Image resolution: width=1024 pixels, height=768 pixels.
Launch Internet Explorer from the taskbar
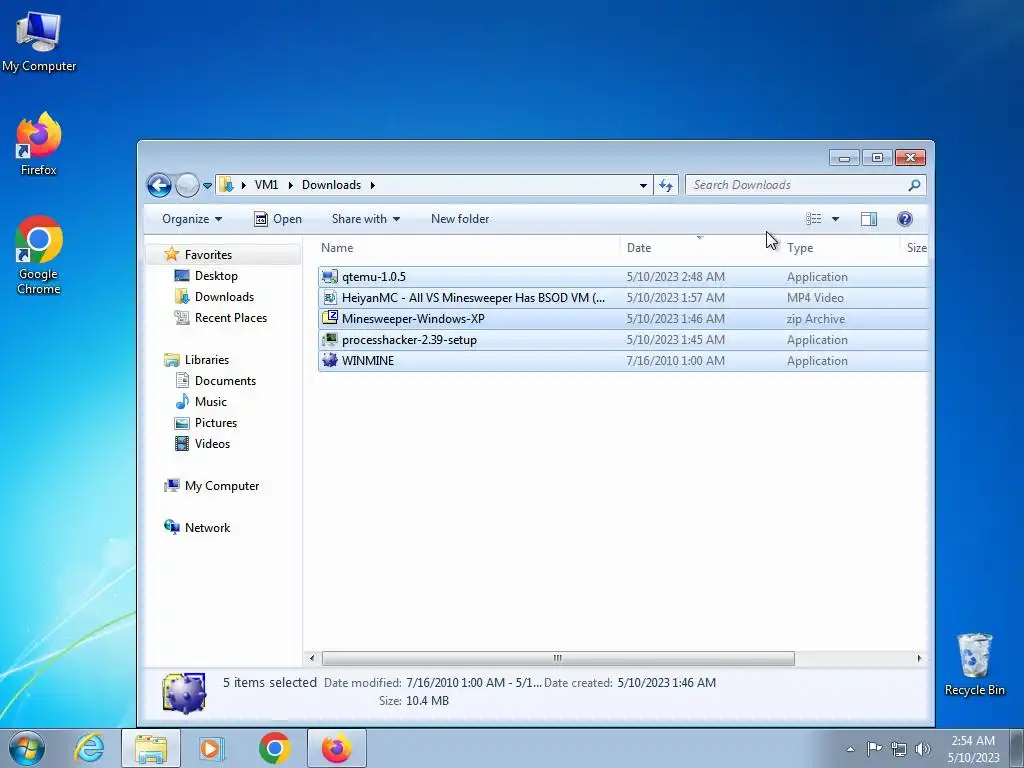coord(89,748)
